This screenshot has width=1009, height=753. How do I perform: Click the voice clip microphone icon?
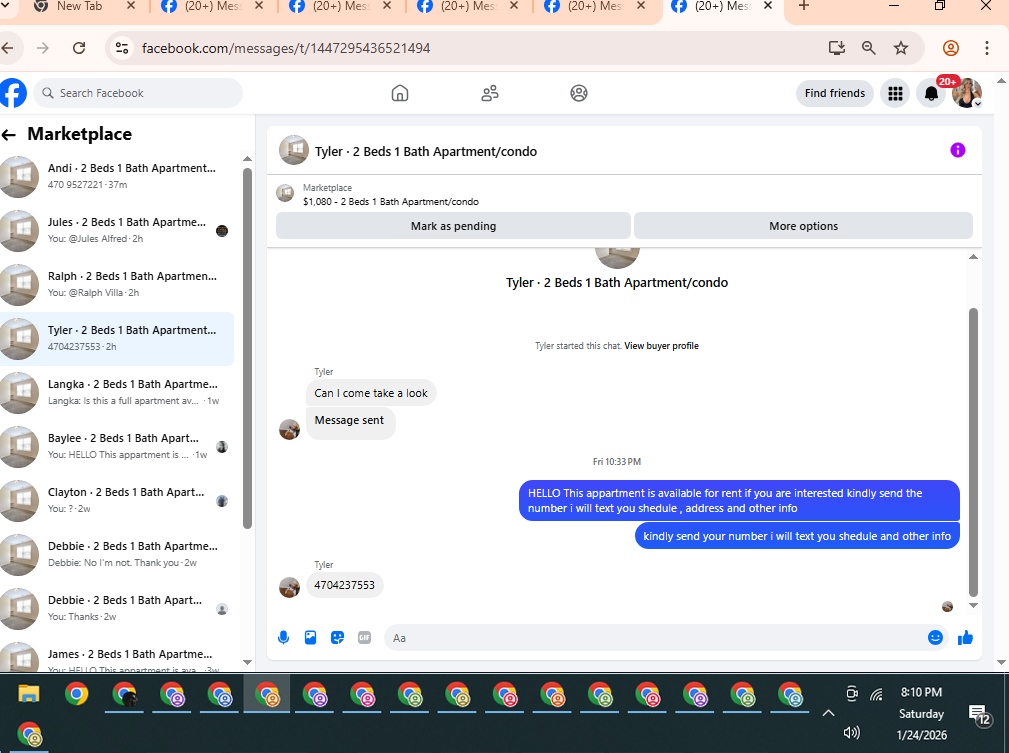point(283,638)
